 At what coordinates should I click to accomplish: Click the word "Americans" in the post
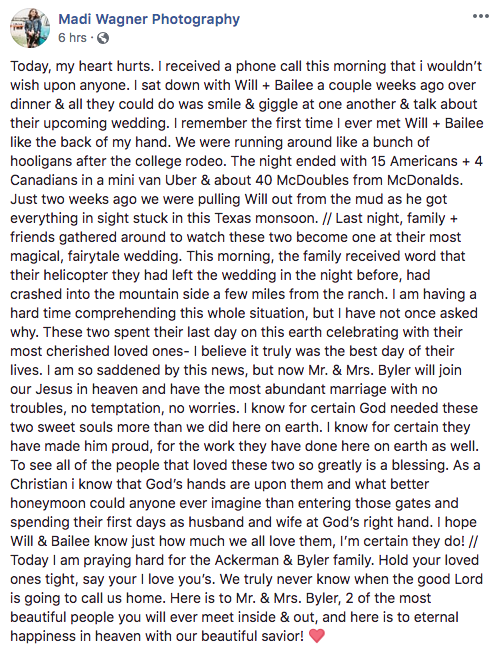[x=424, y=161]
